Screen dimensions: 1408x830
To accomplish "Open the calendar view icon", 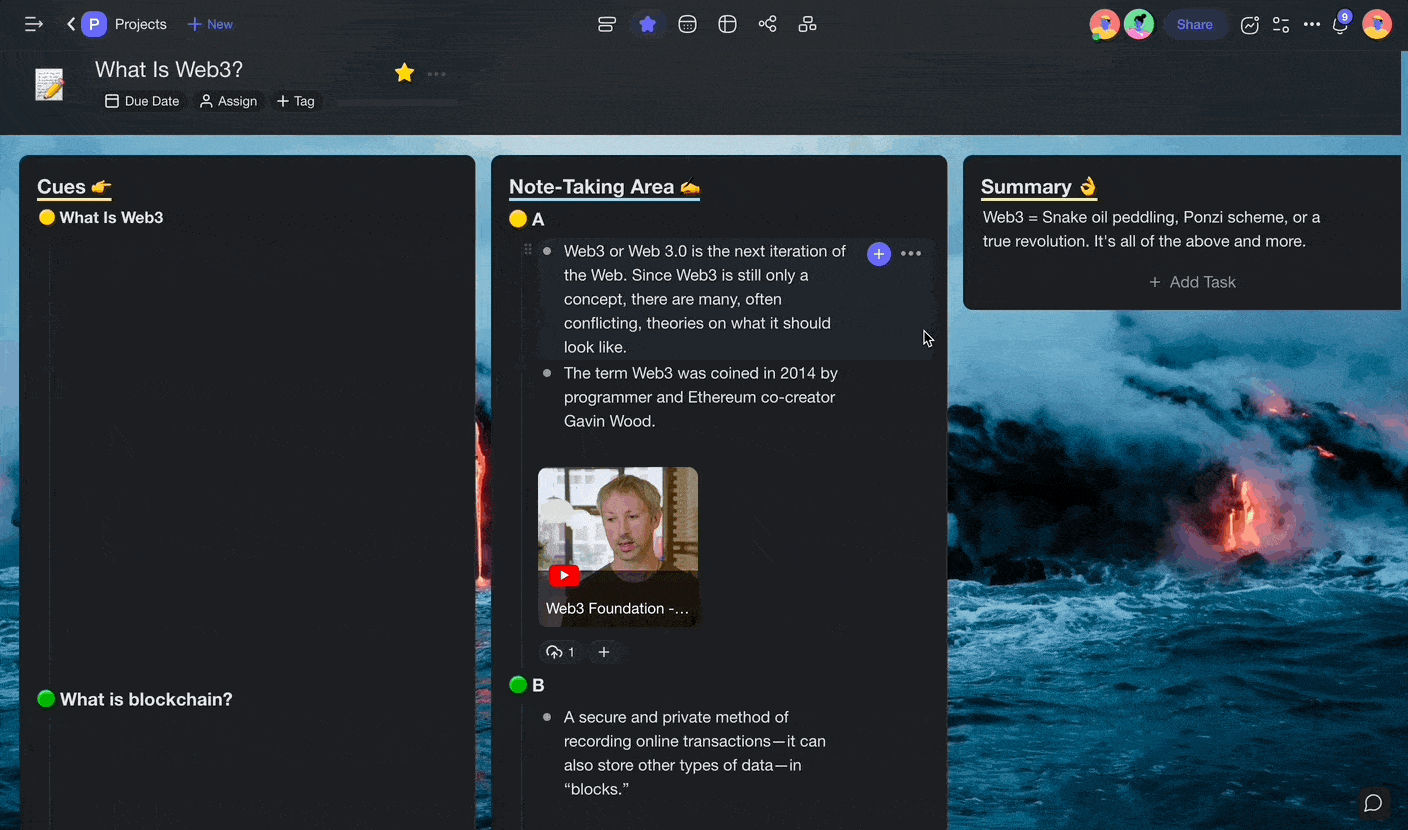I will (x=687, y=24).
